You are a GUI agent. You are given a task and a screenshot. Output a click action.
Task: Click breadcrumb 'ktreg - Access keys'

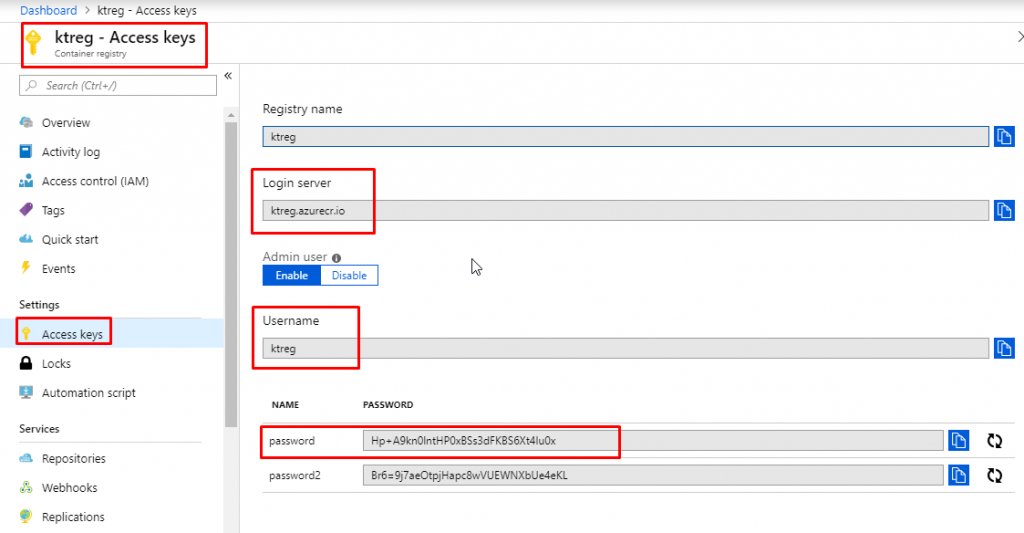point(147,10)
